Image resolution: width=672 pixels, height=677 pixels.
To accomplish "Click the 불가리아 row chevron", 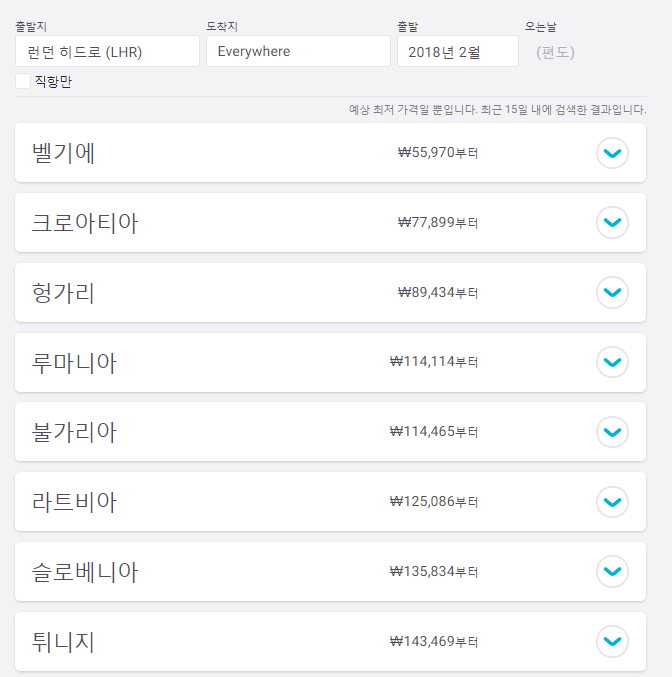I will click(x=612, y=432).
